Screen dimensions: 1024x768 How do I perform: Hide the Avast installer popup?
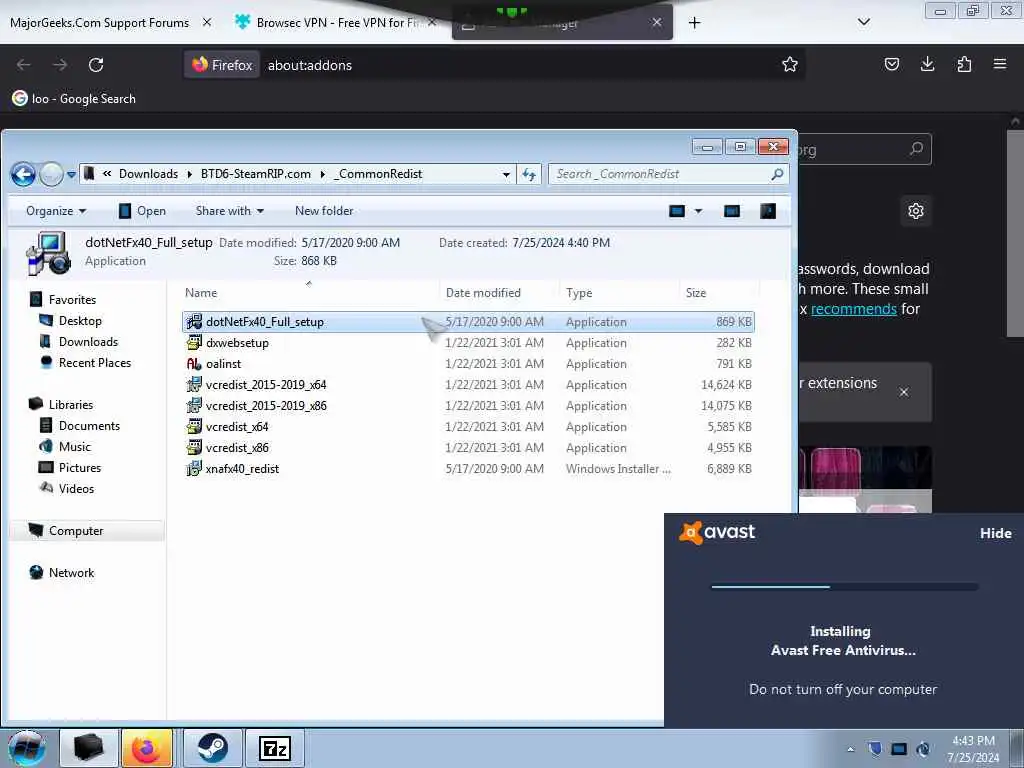click(995, 534)
